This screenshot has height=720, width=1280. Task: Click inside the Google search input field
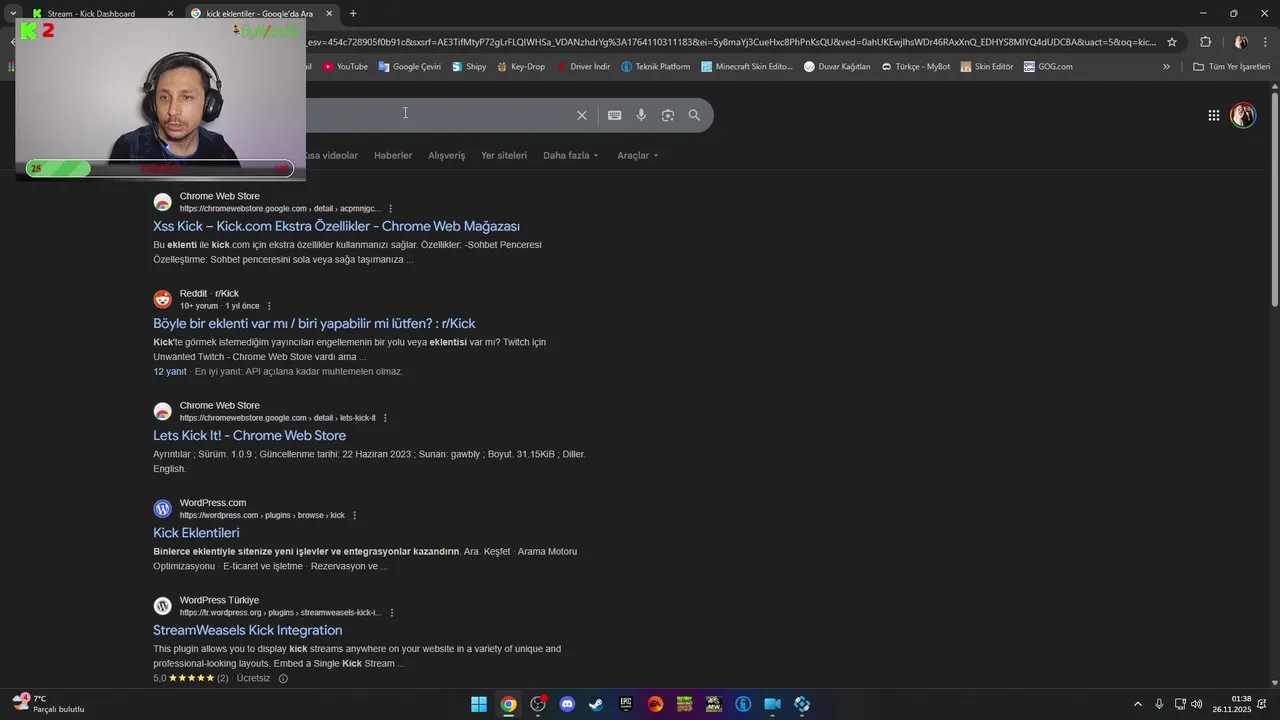(x=435, y=115)
